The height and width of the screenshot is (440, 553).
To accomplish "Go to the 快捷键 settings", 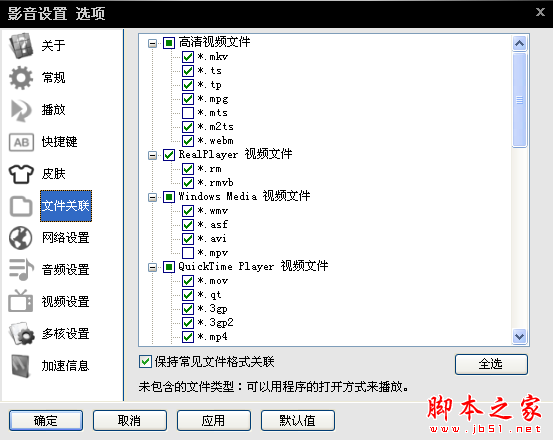I will coord(60,142).
